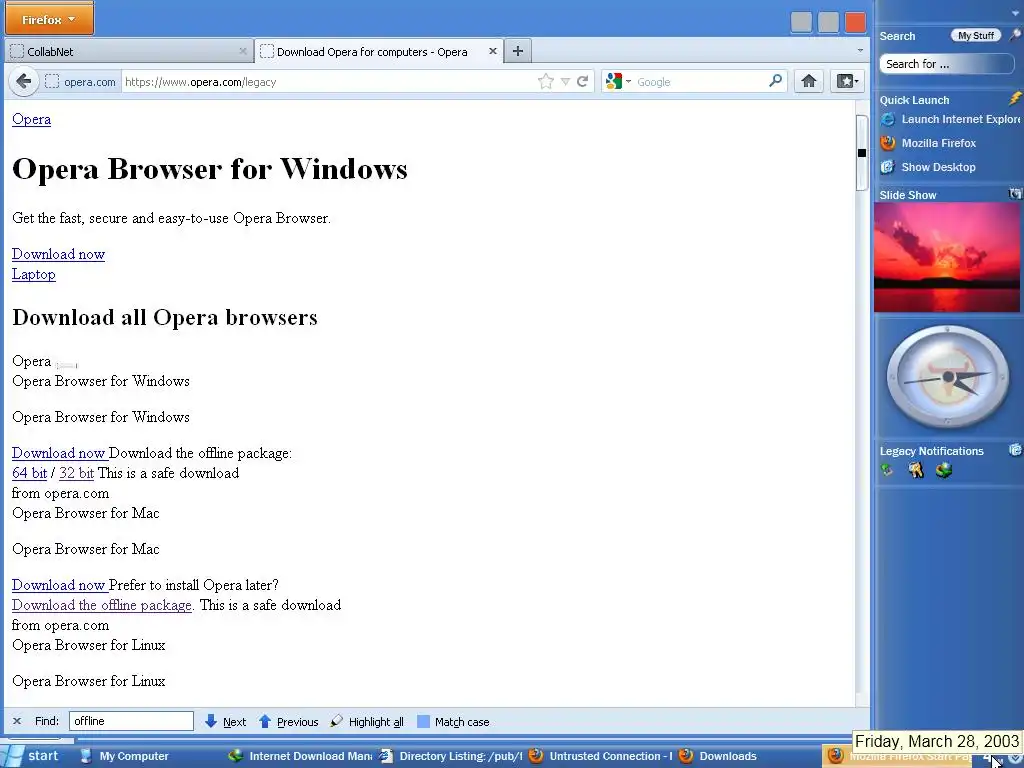The width and height of the screenshot is (1024, 768).
Task: Click the opera.com site identity box
Action: pos(80,82)
